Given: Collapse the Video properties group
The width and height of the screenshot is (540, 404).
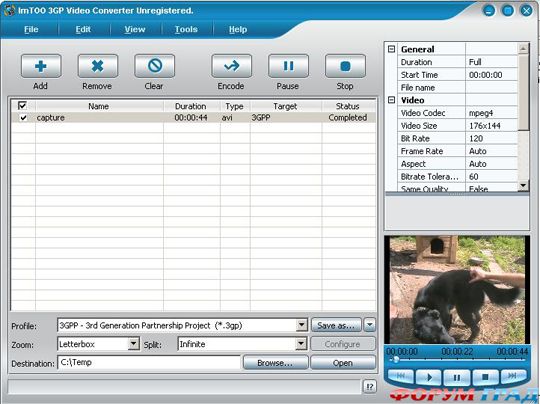Looking at the screenshot, I should 391,100.
